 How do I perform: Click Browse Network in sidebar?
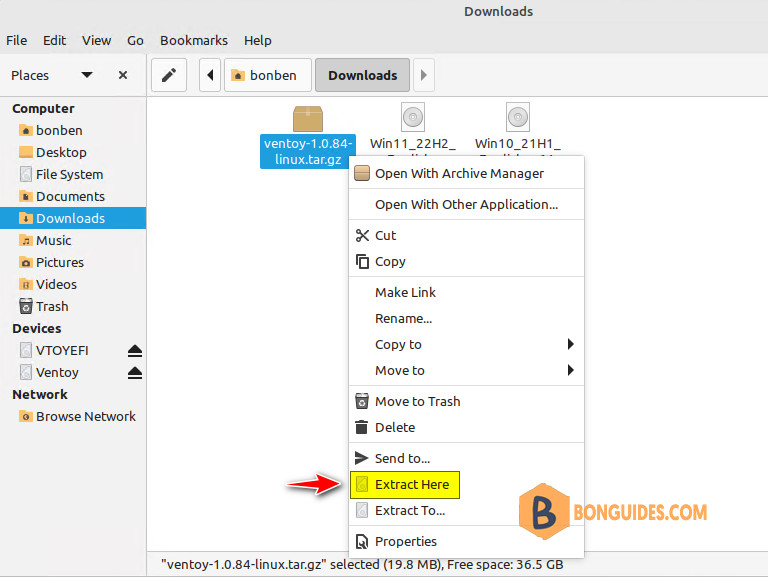click(x=73, y=416)
